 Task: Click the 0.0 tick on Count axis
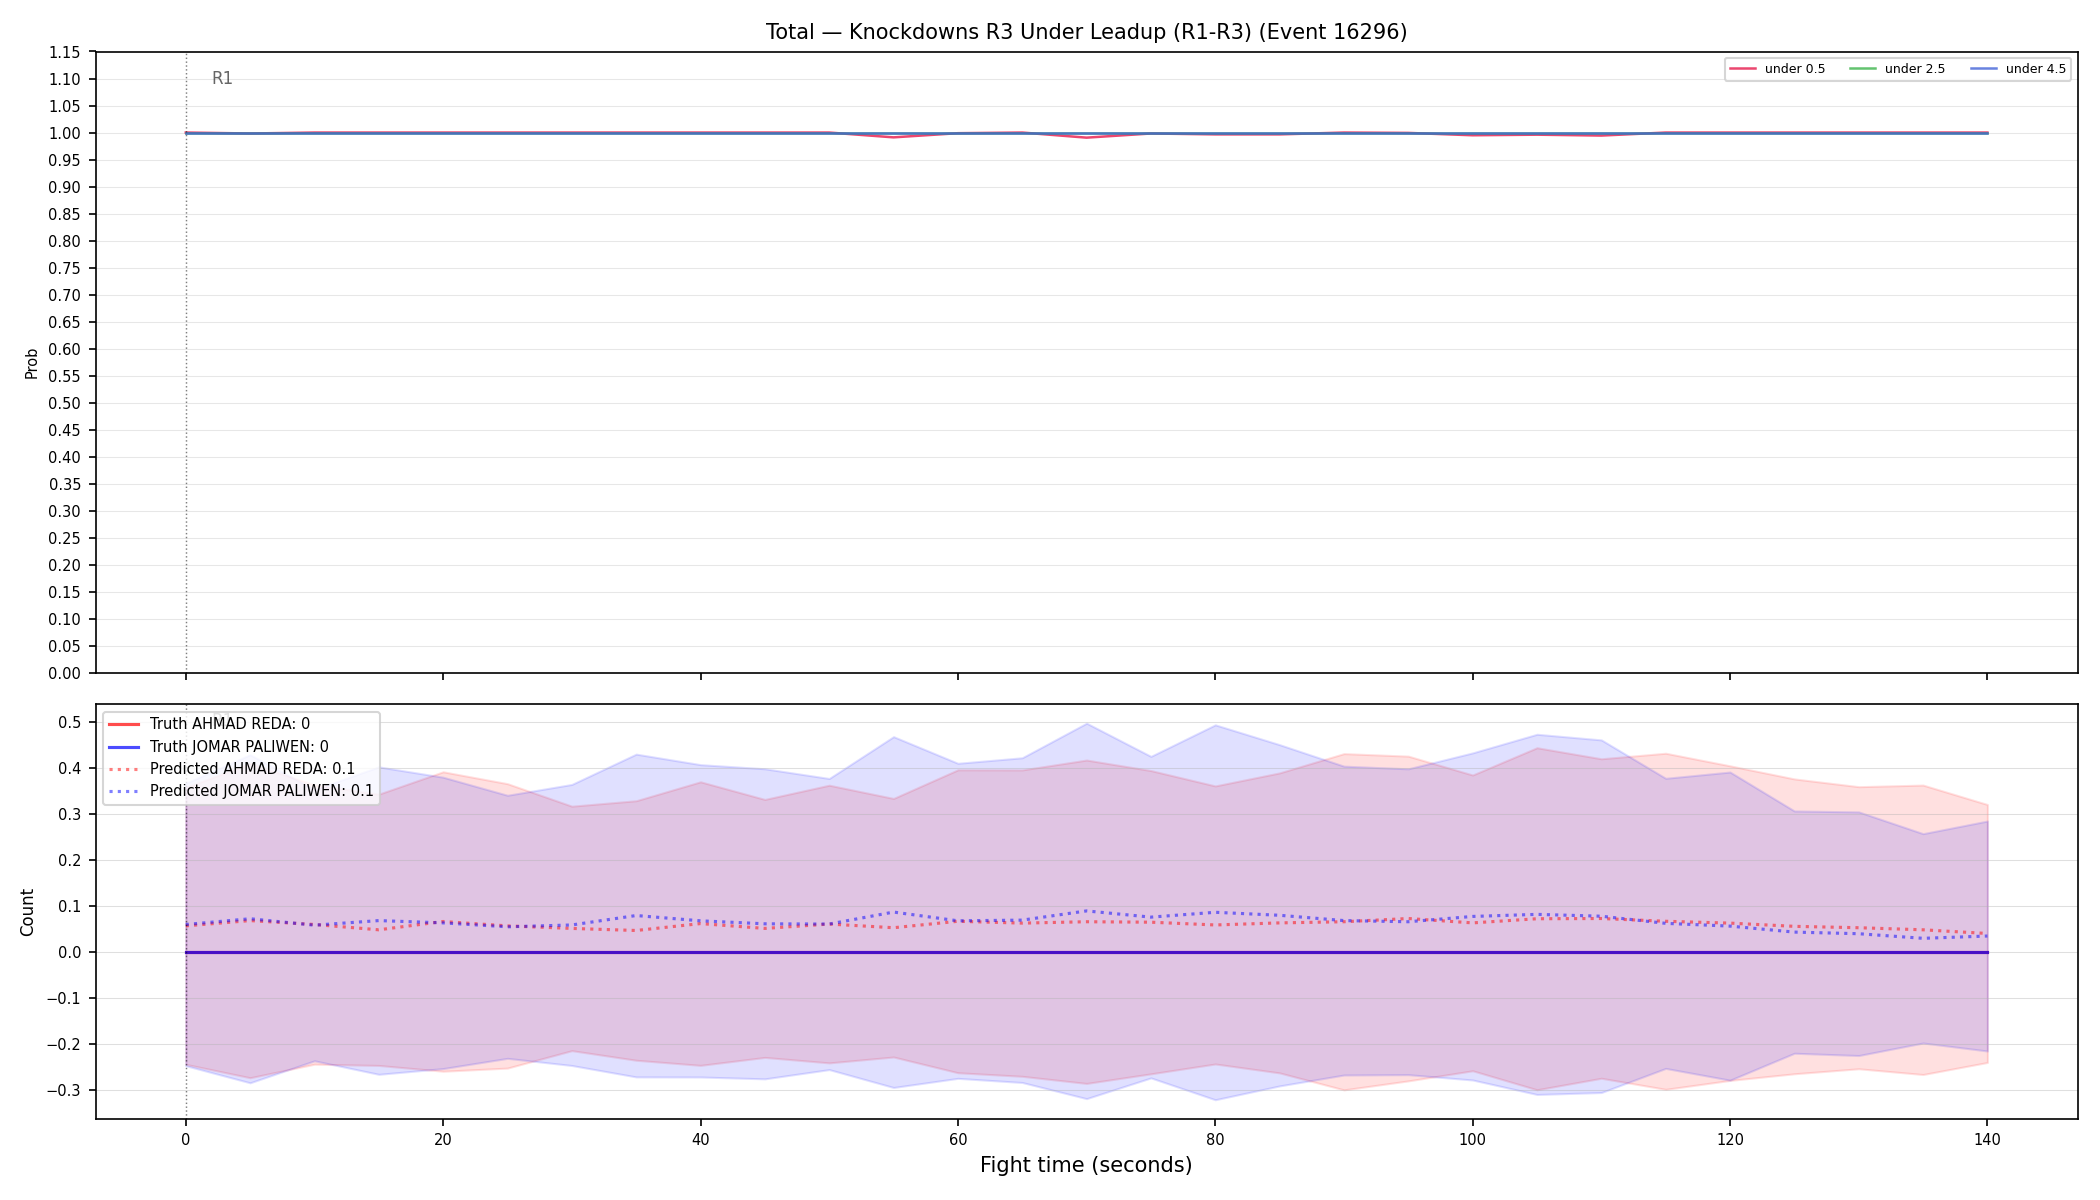pyautogui.click(x=69, y=952)
